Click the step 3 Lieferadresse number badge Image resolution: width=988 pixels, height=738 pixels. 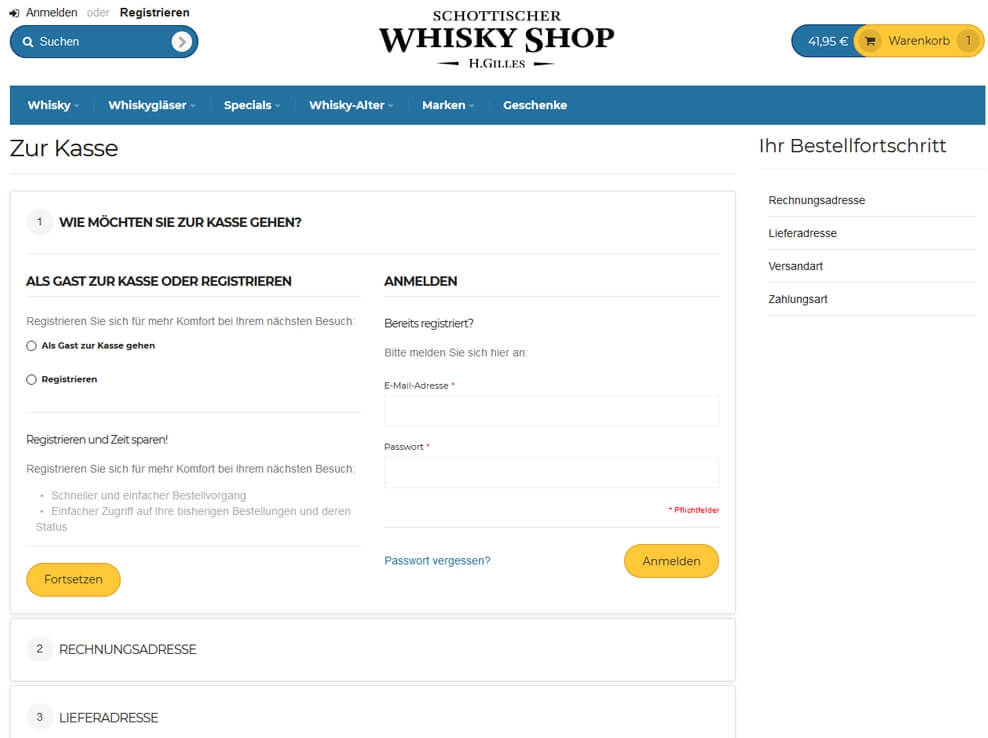pos(40,717)
